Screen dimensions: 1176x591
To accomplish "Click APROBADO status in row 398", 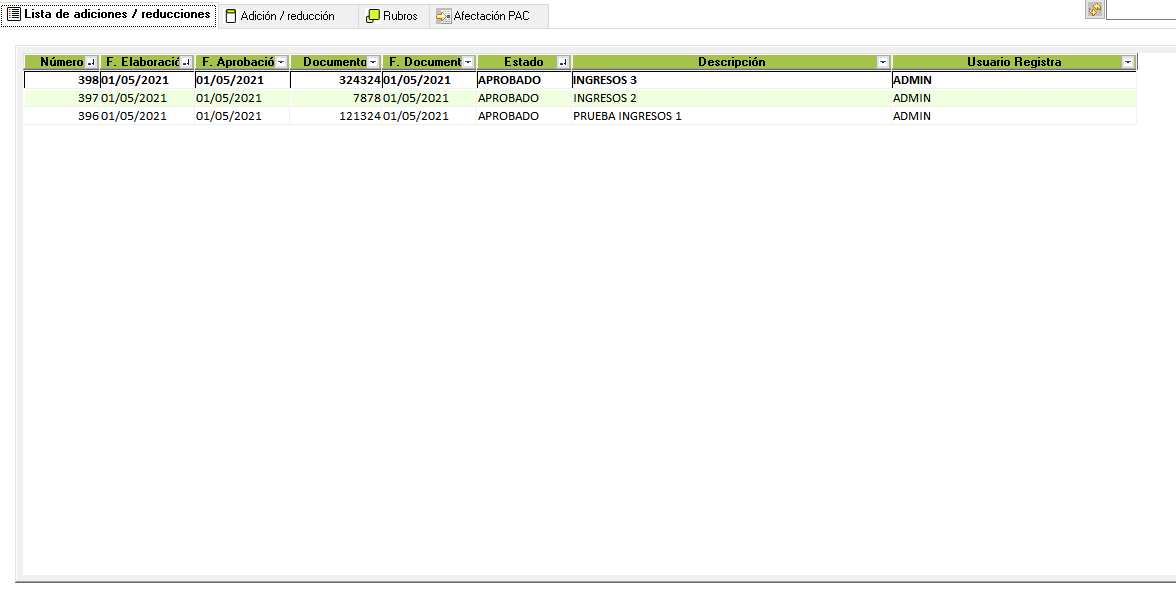I will (x=524, y=80).
